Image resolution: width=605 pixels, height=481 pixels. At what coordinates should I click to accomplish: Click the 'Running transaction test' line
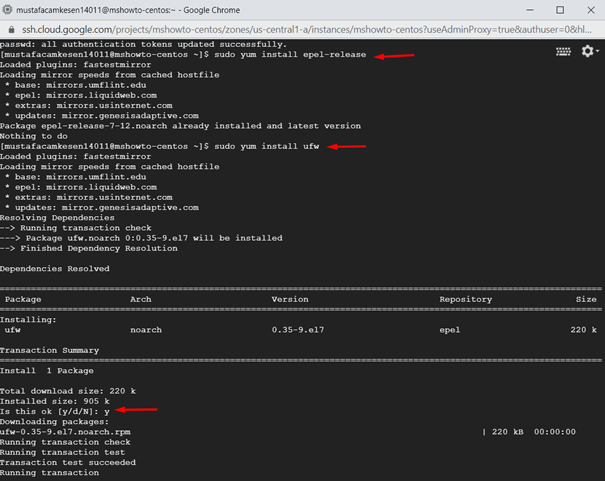(x=63, y=452)
